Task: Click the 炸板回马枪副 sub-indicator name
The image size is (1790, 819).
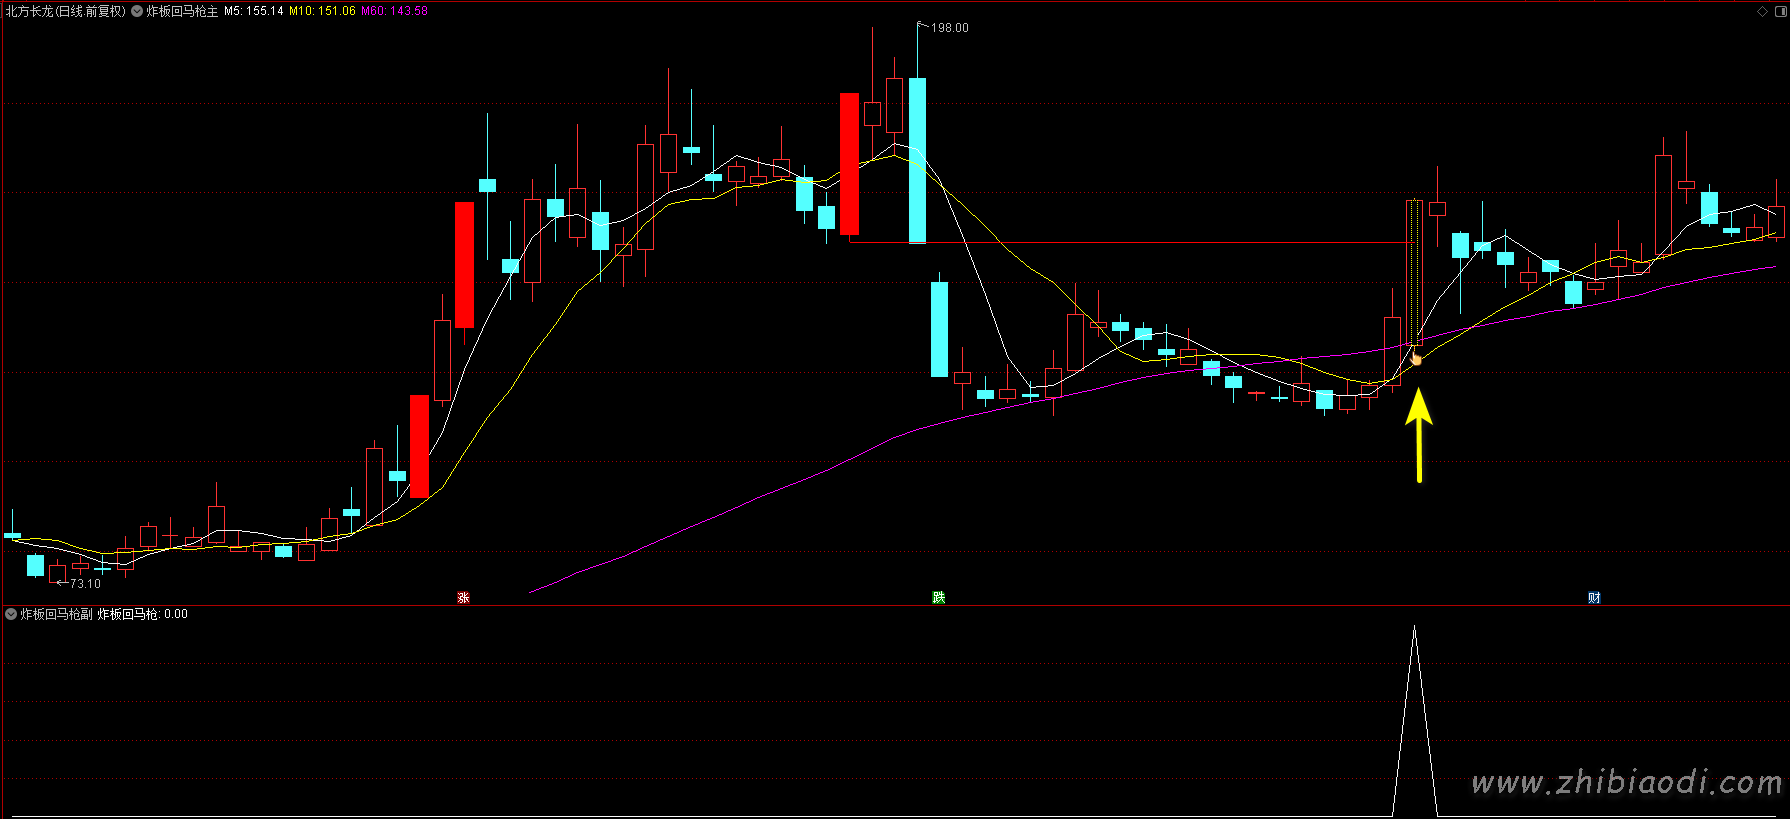Action: pos(56,614)
